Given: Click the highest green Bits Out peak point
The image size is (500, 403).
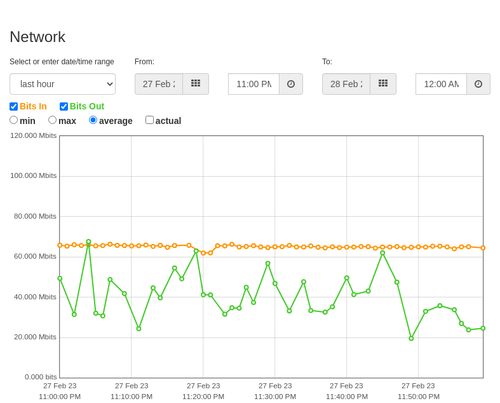Looking at the screenshot, I should [88, 242].
